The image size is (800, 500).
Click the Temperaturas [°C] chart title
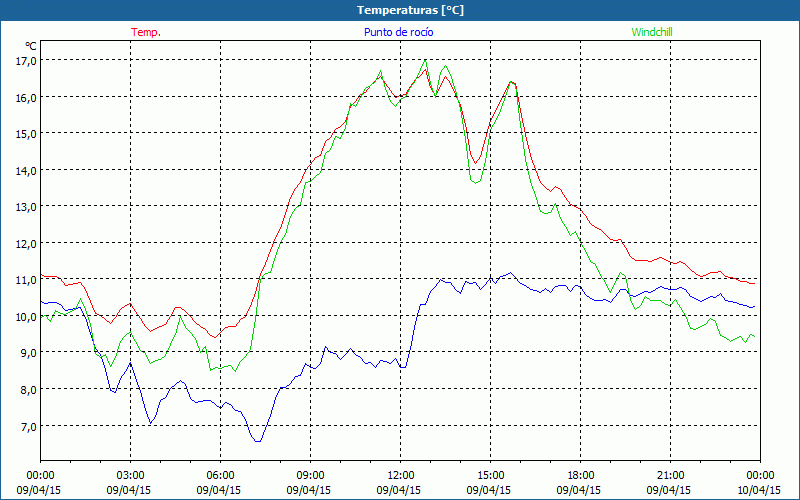pyautogui.click(x=410, y=10)
